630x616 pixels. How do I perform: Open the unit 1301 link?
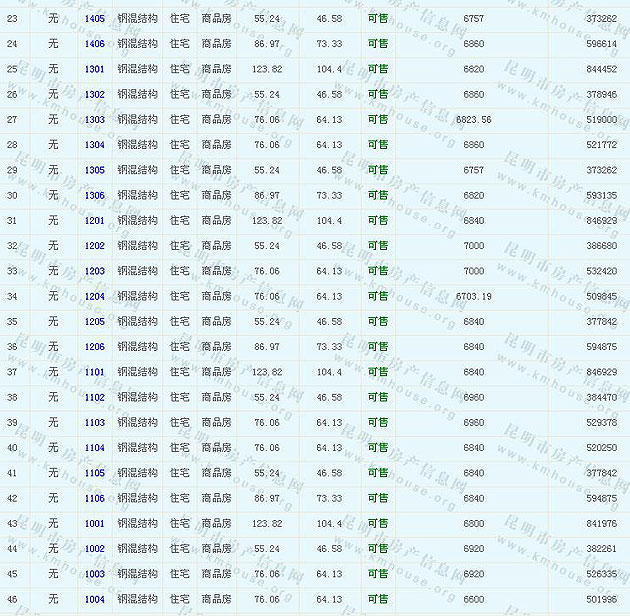94,69
